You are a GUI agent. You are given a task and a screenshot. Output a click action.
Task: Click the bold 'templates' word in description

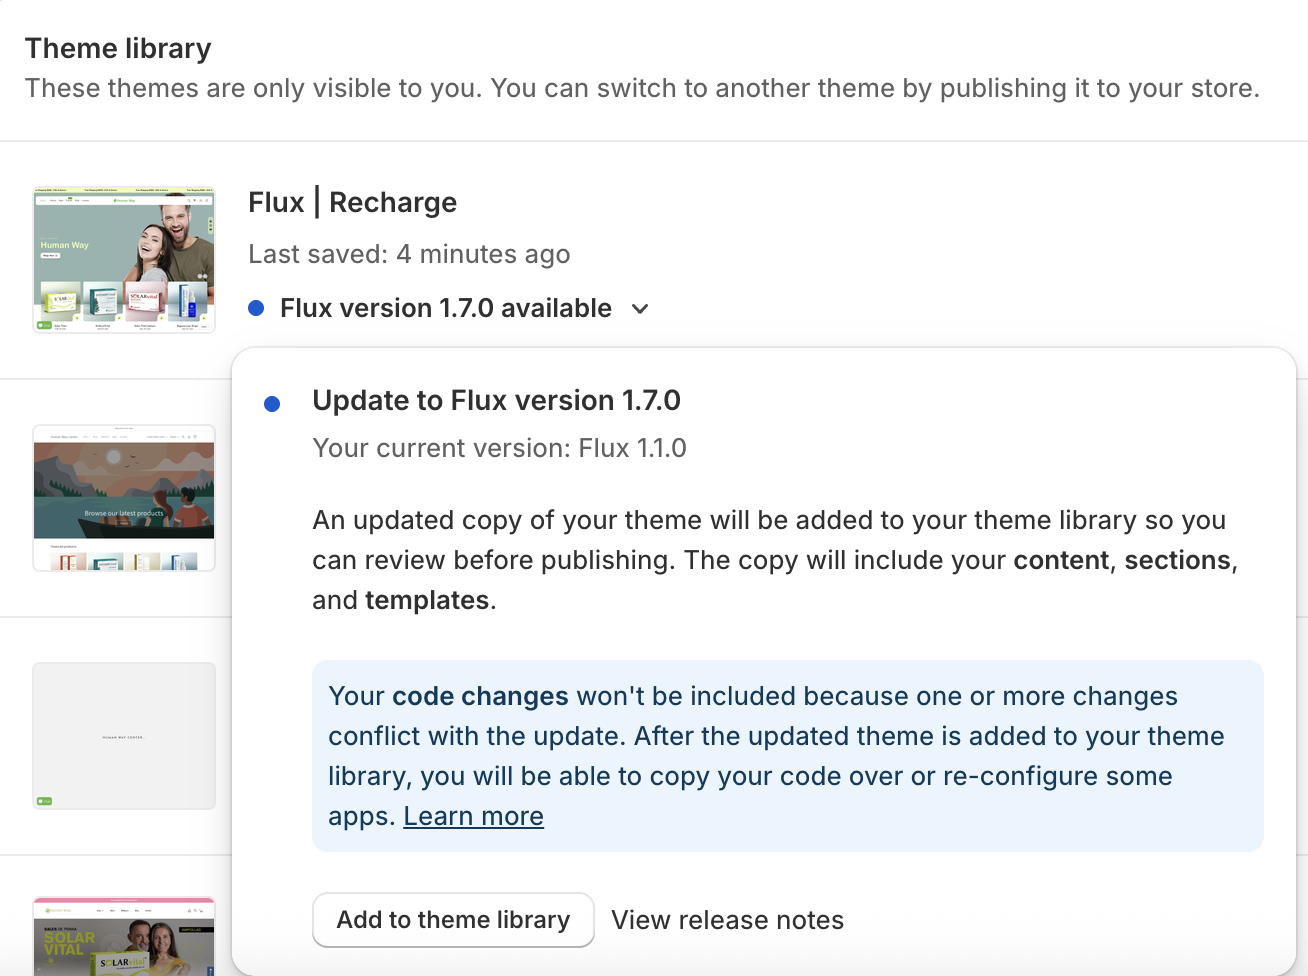(427, 600)
